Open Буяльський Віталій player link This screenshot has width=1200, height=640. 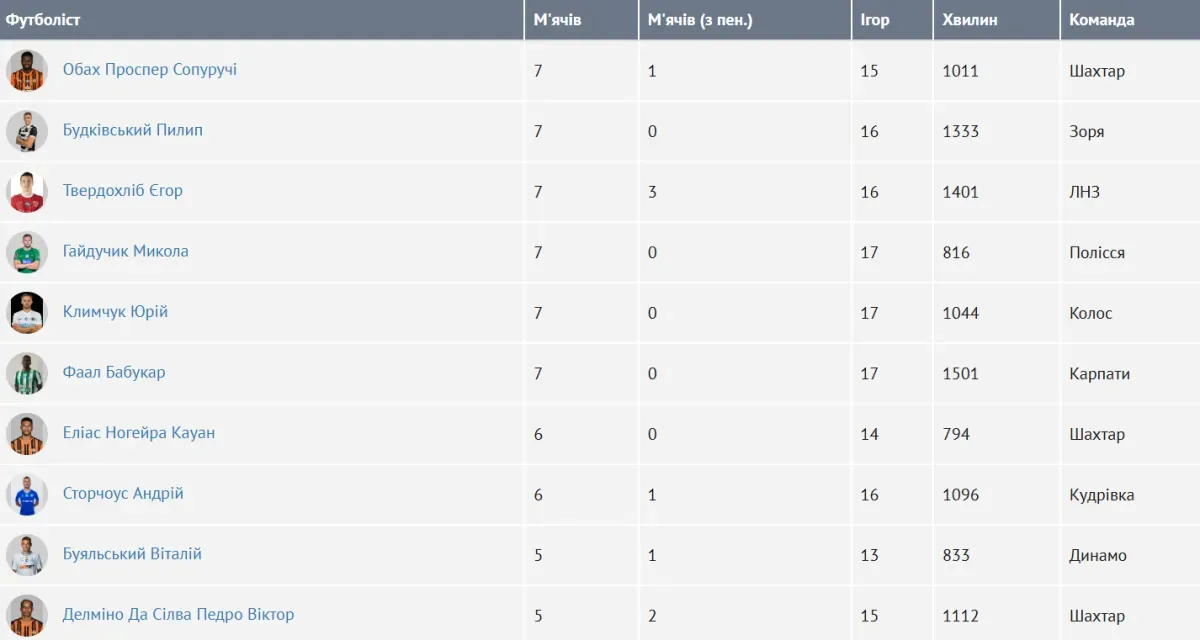point(132,554)
